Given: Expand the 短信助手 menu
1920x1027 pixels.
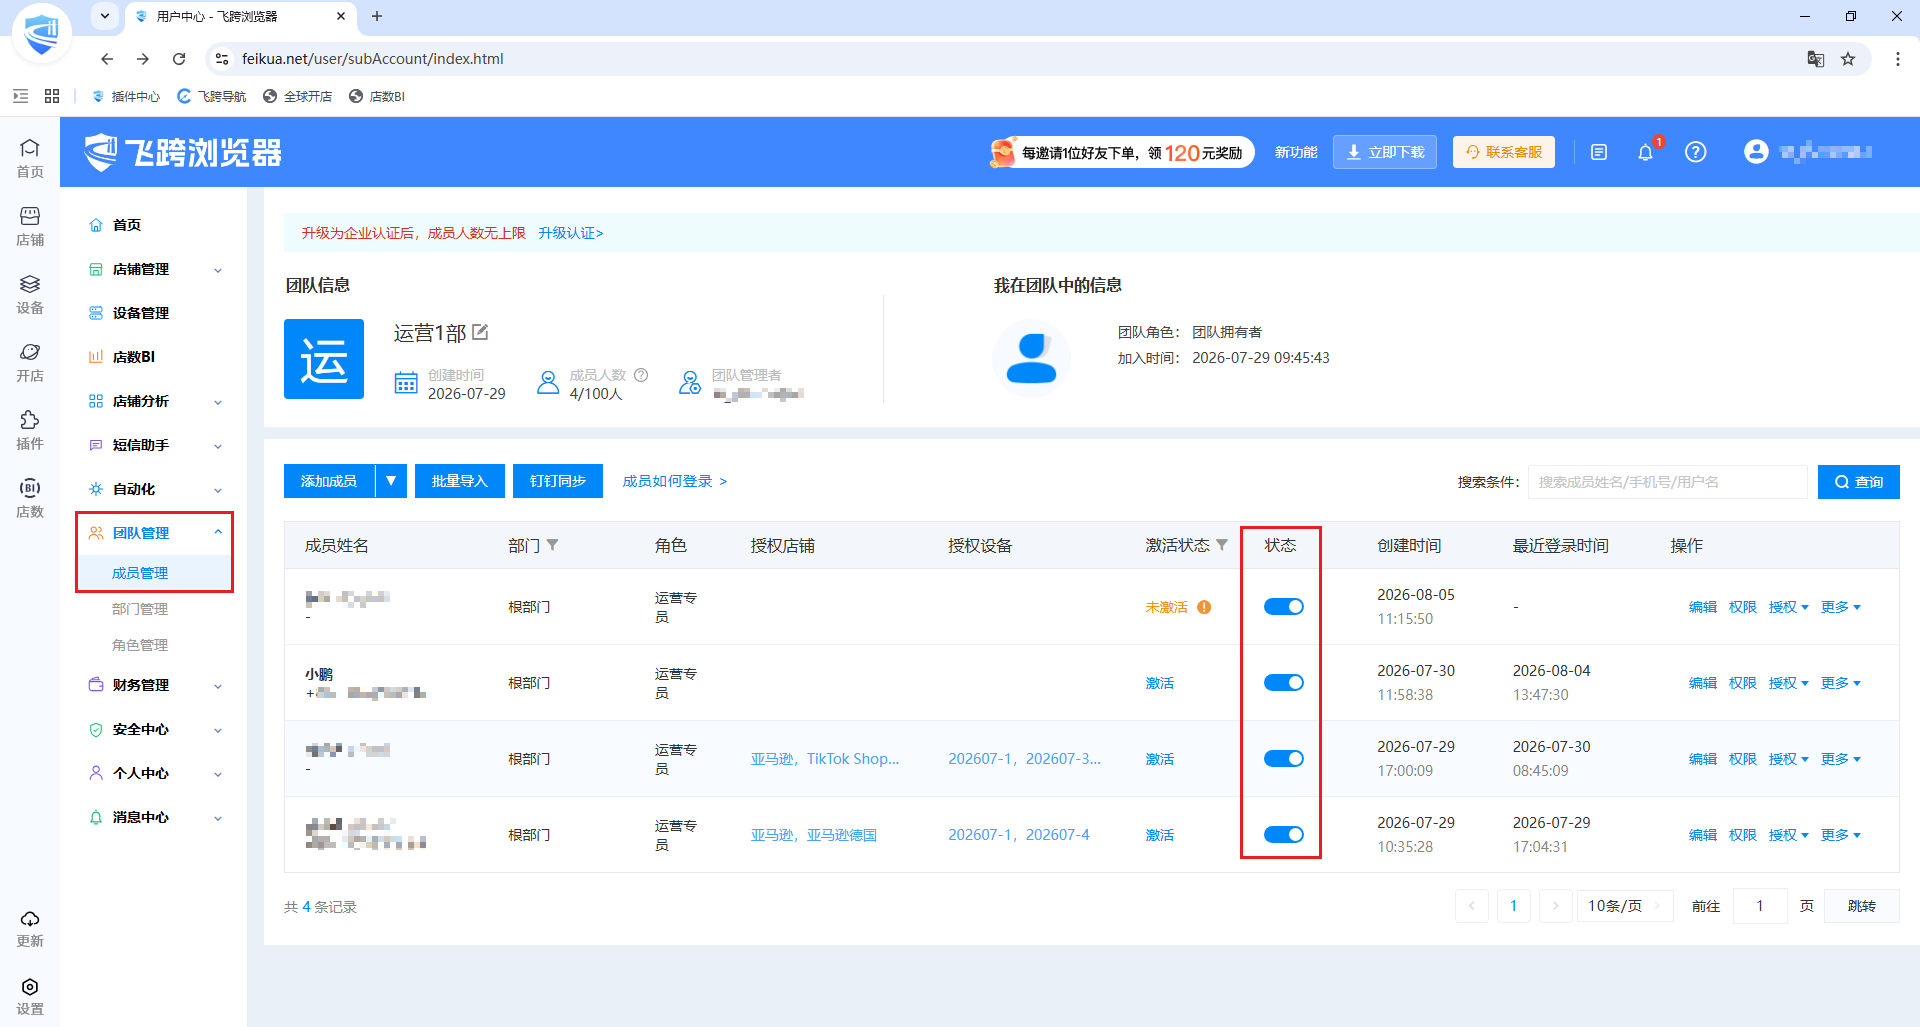Looking at the screenshot, I should coord(154,445).
